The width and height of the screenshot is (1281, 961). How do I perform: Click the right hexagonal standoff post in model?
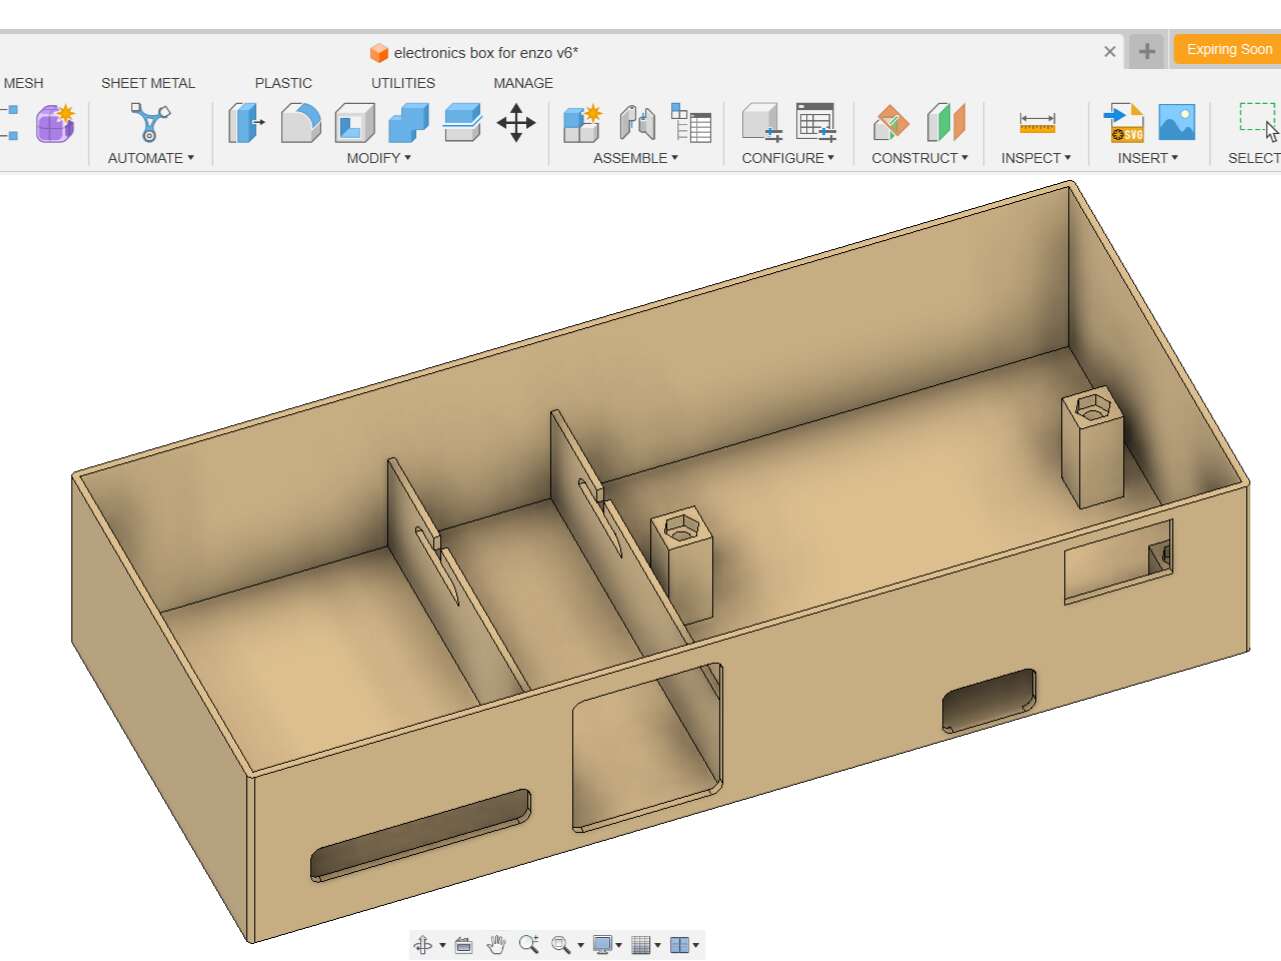1092,446
